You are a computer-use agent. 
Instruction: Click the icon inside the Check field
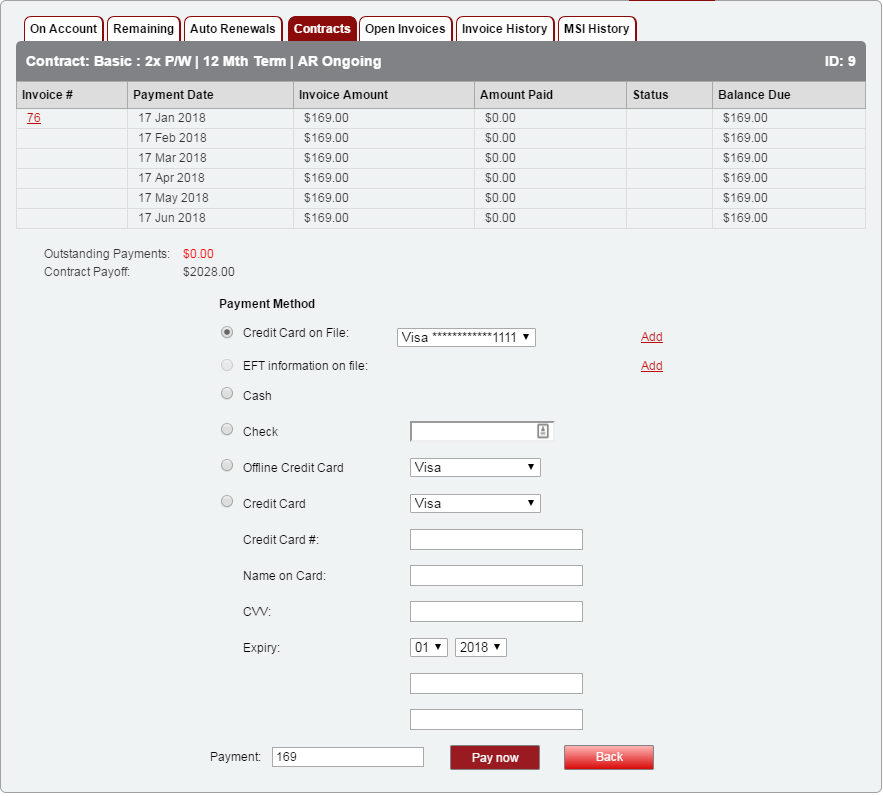pos(543,431)
